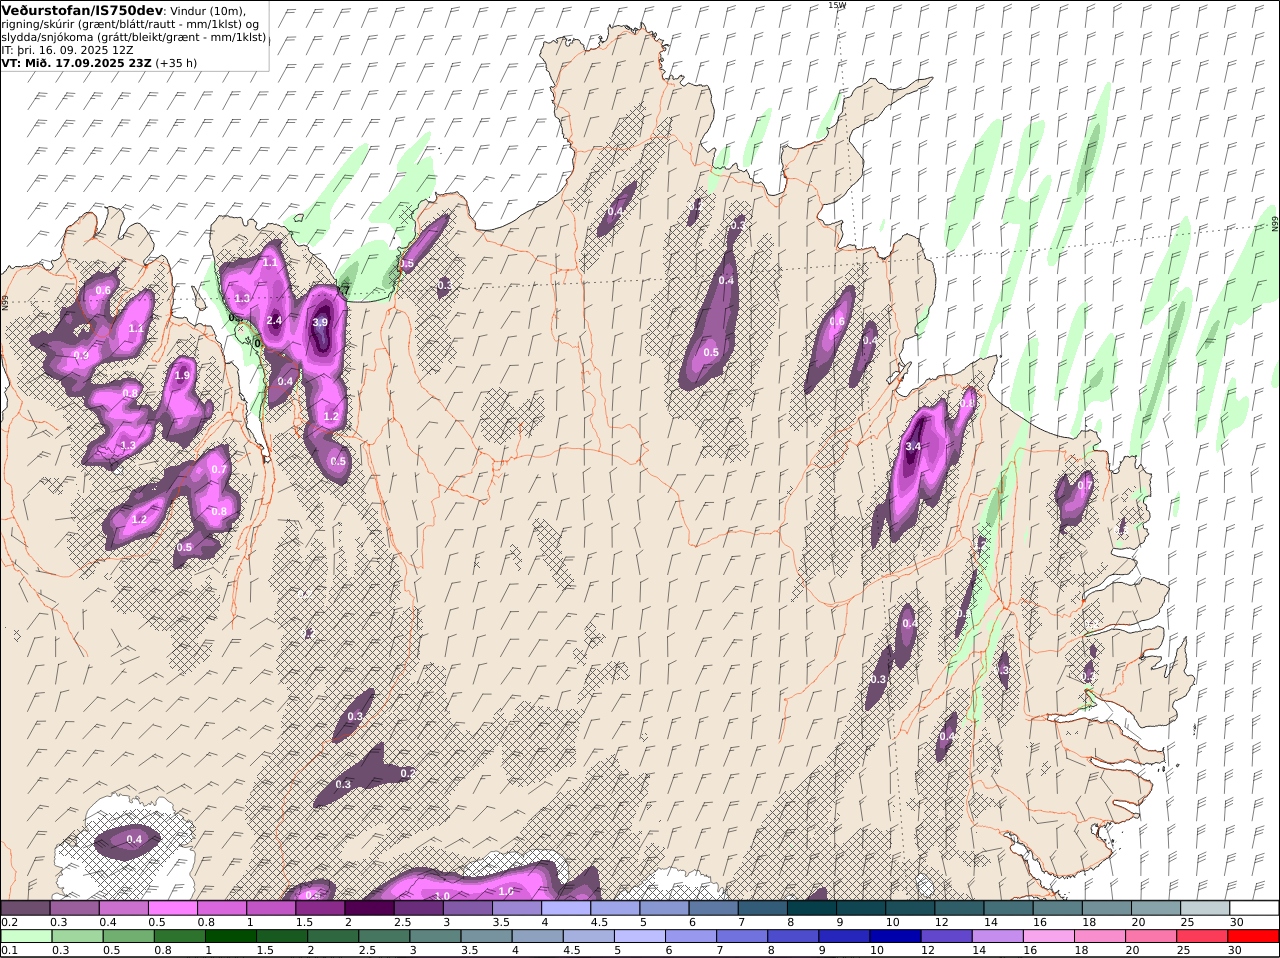Click the map title Veðurstofan/IS750dev
1280x958 pixels.
pos(83,10)
